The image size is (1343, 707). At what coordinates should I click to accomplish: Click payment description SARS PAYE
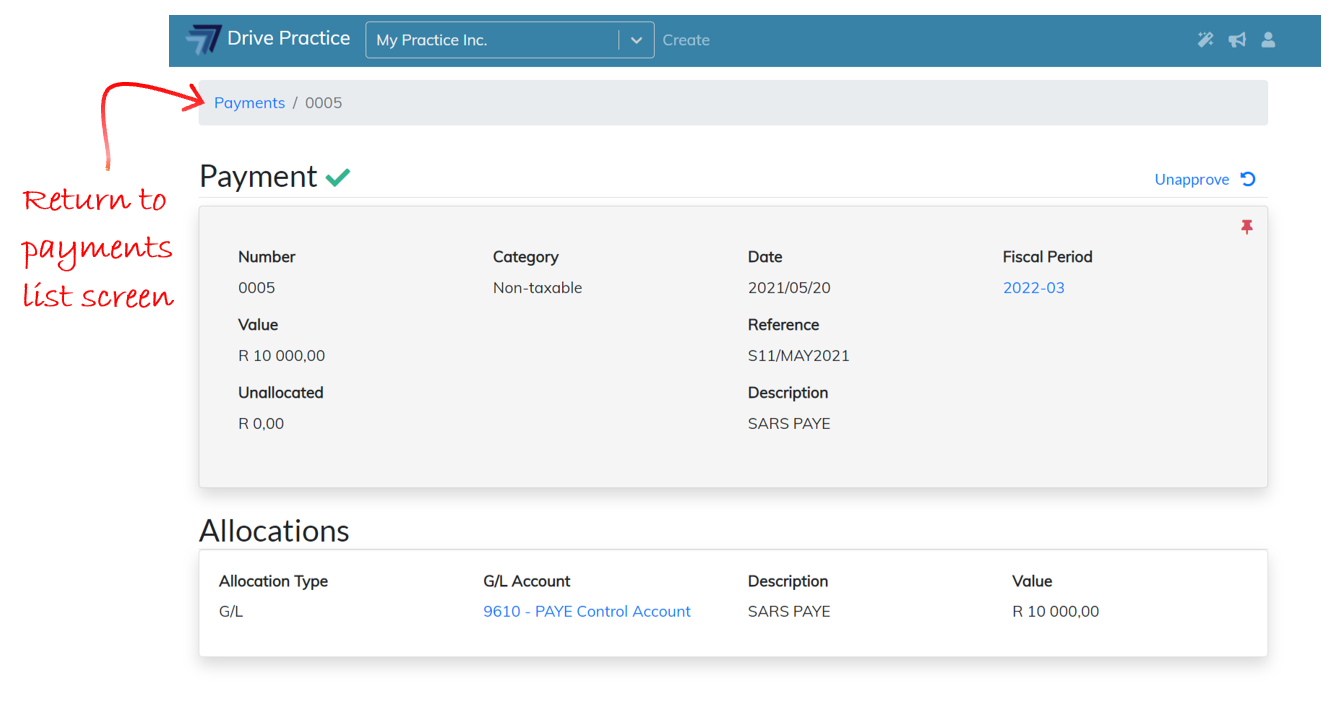(789, 424)
